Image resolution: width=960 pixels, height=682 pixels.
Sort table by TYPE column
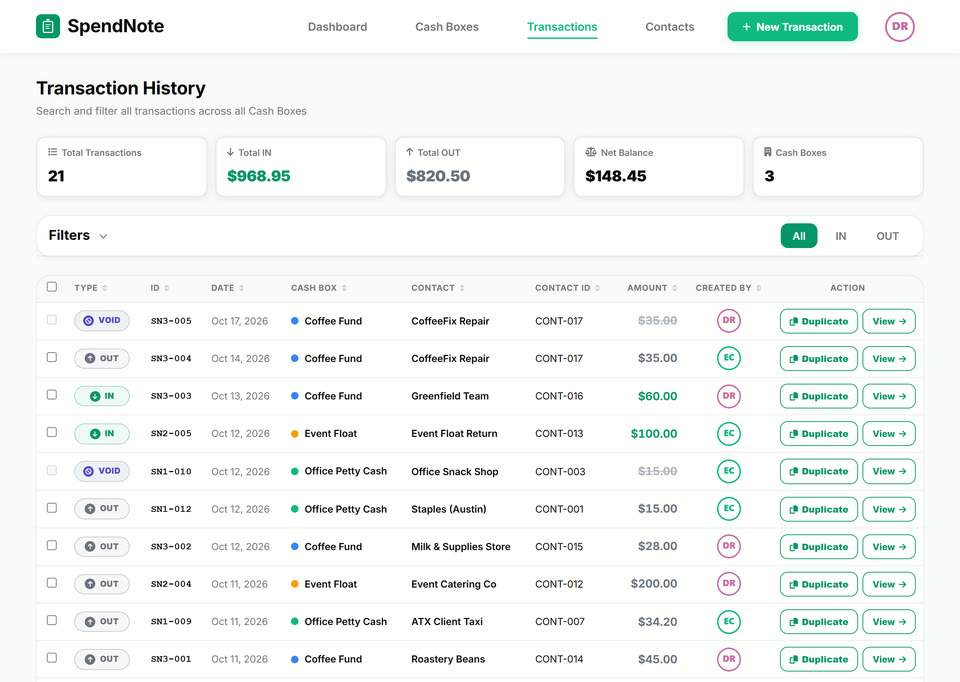click(x=91, y=288)
